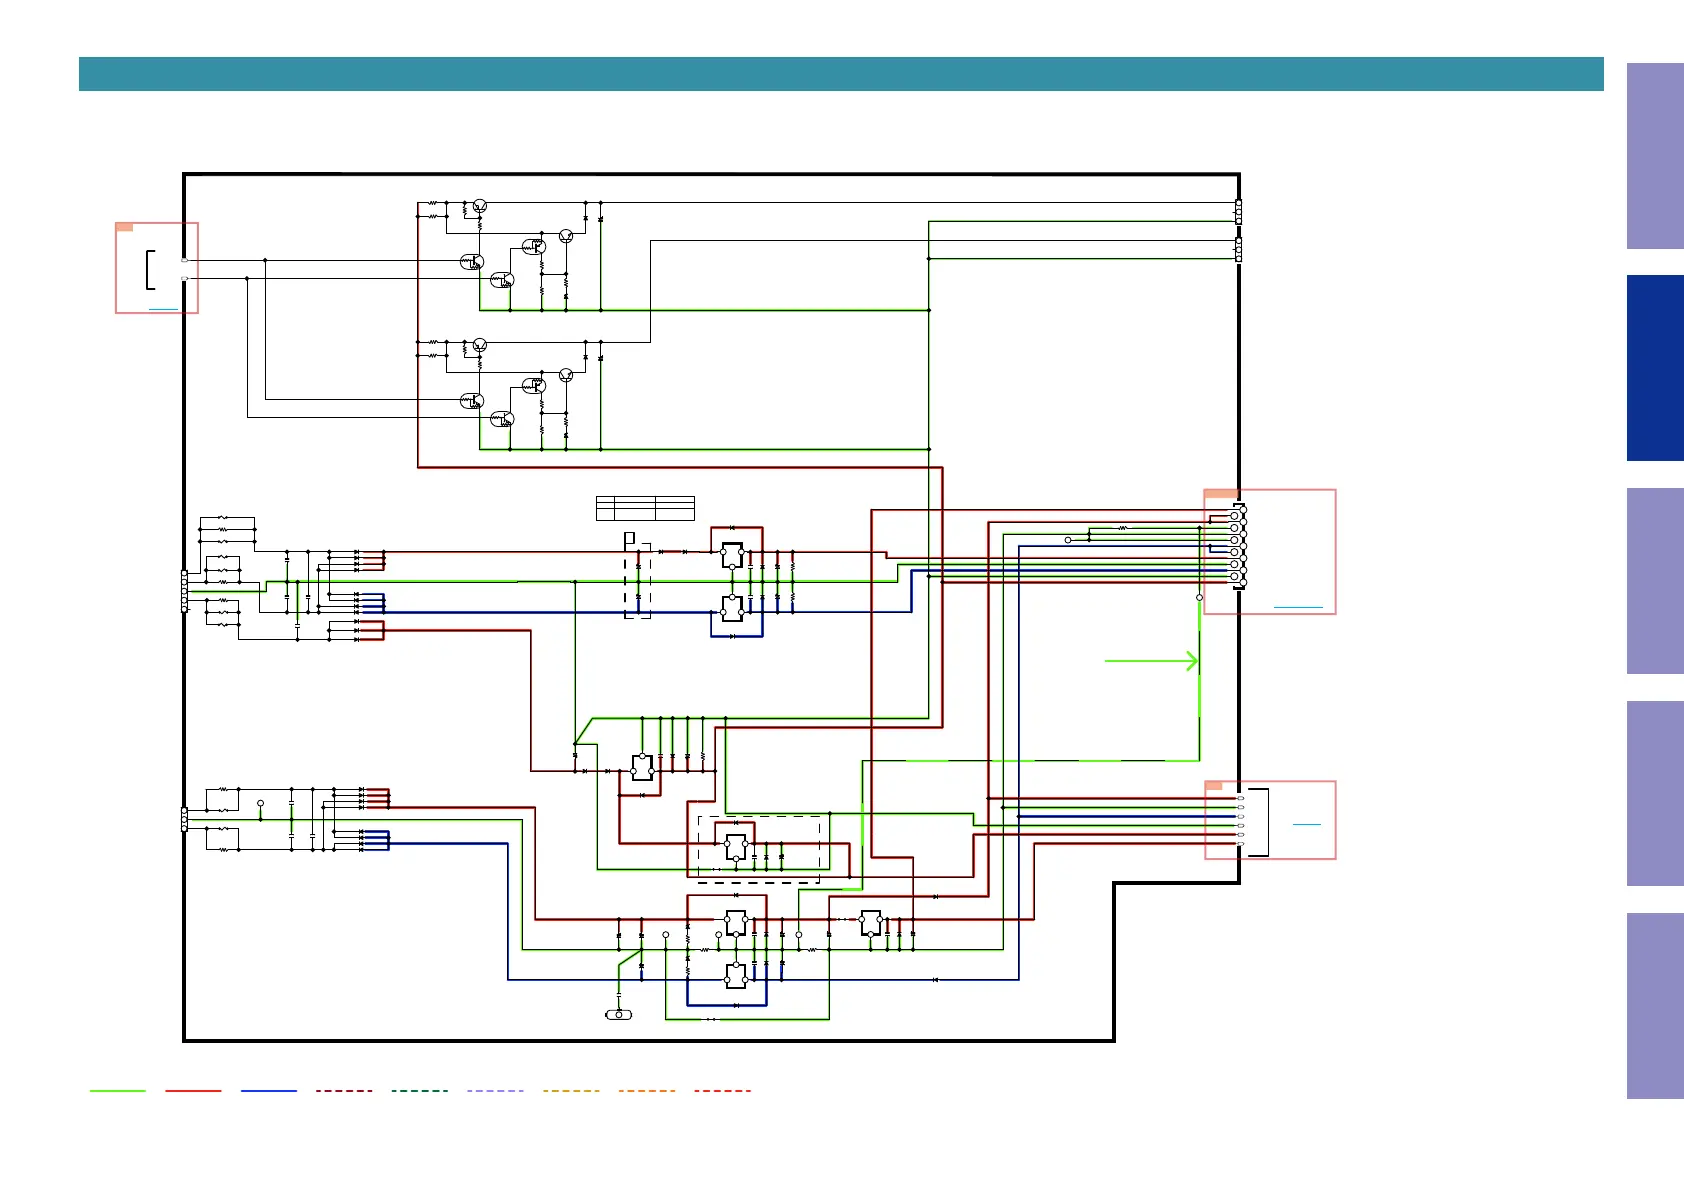The width and height of the screenshot is (1684, 1191).
Task: Open the purple tab just below the dark blue tab
Action: click(1654, 580)
